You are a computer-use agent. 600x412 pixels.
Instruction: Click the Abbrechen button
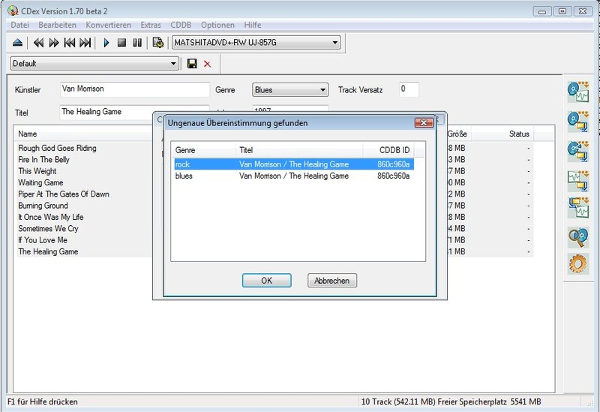tap(332, 280)
